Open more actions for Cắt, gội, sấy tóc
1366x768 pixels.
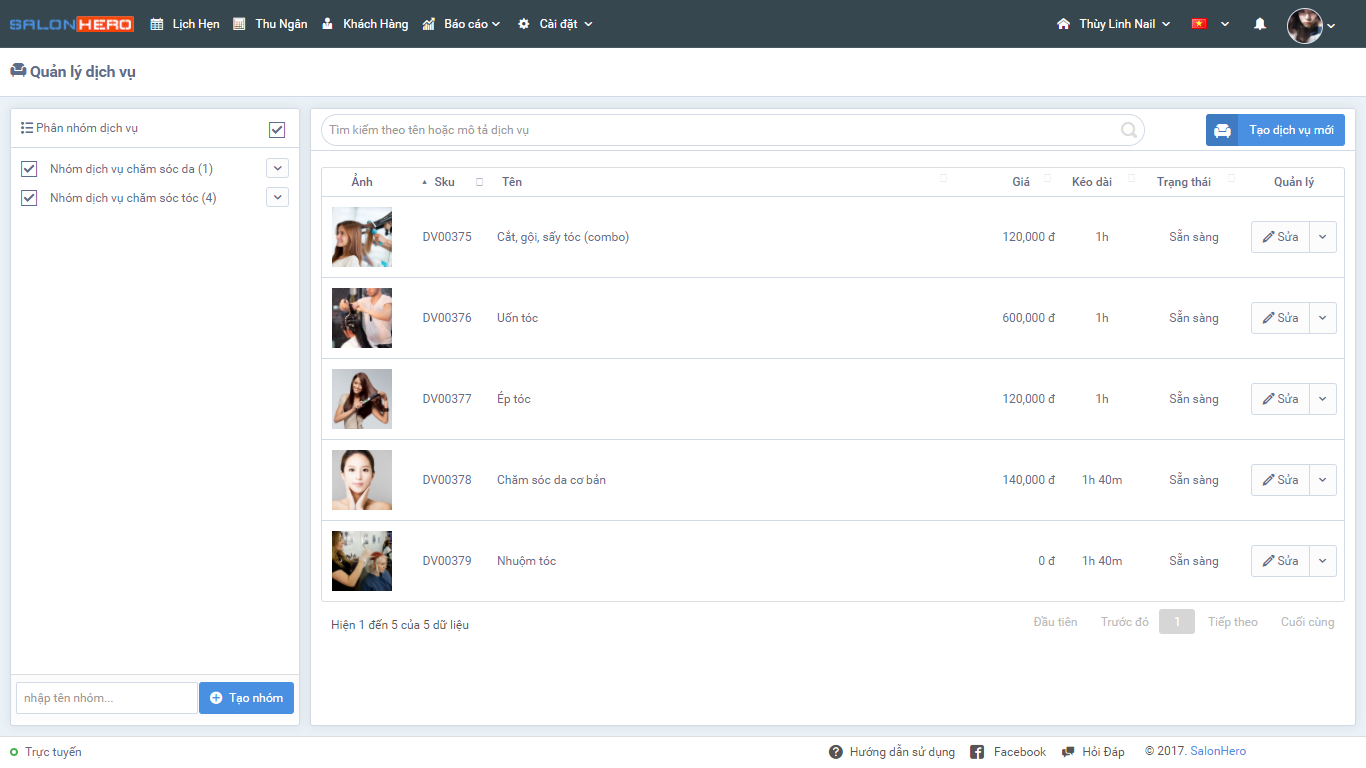click(x=1323, y=237)
